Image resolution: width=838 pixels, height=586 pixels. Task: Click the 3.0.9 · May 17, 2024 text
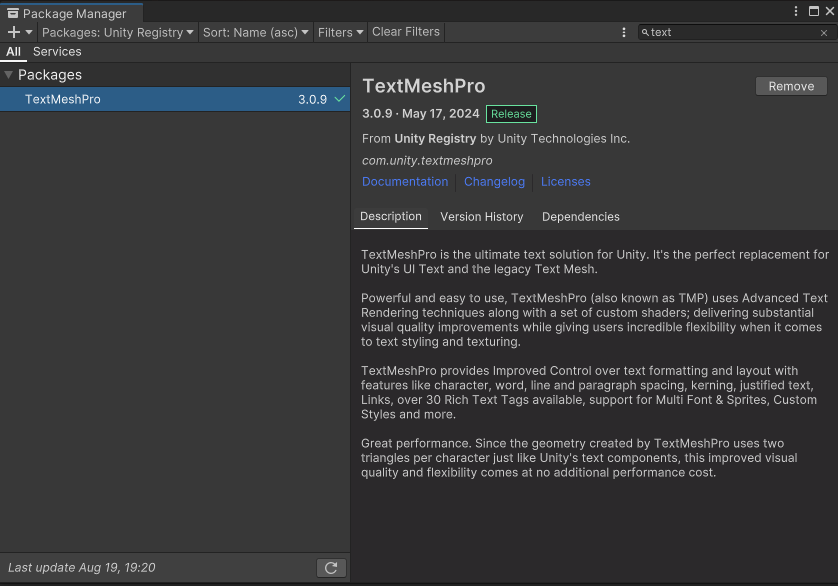pyautogui.click(x=421, y=114)
